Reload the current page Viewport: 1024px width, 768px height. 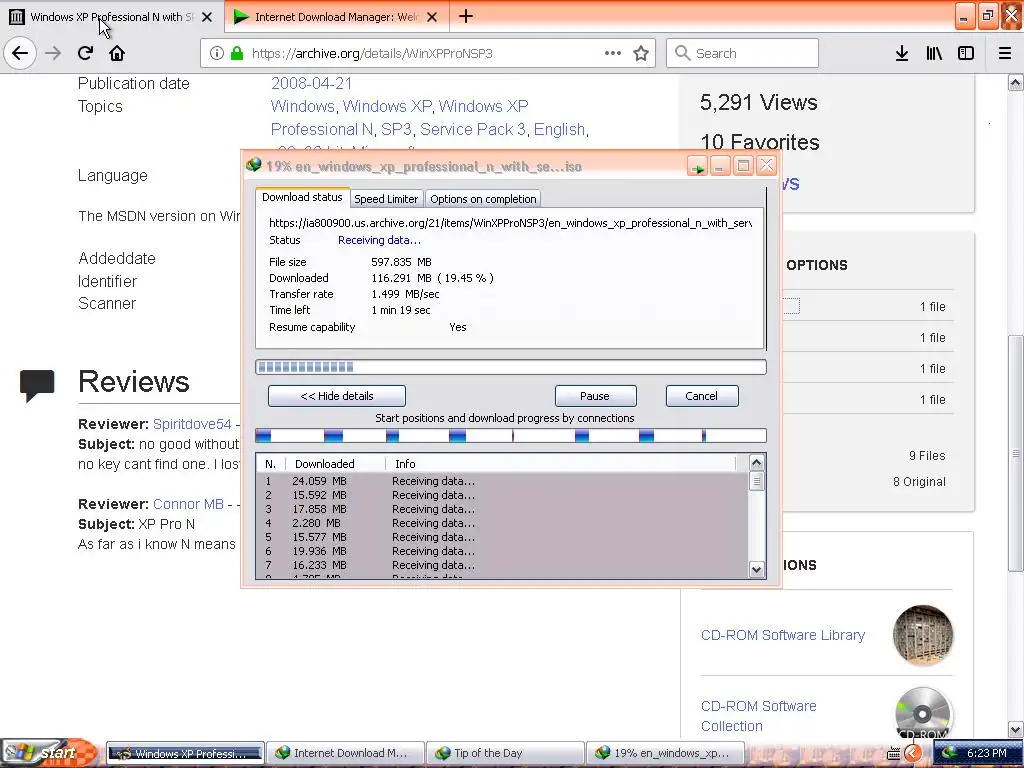(85, 53)
